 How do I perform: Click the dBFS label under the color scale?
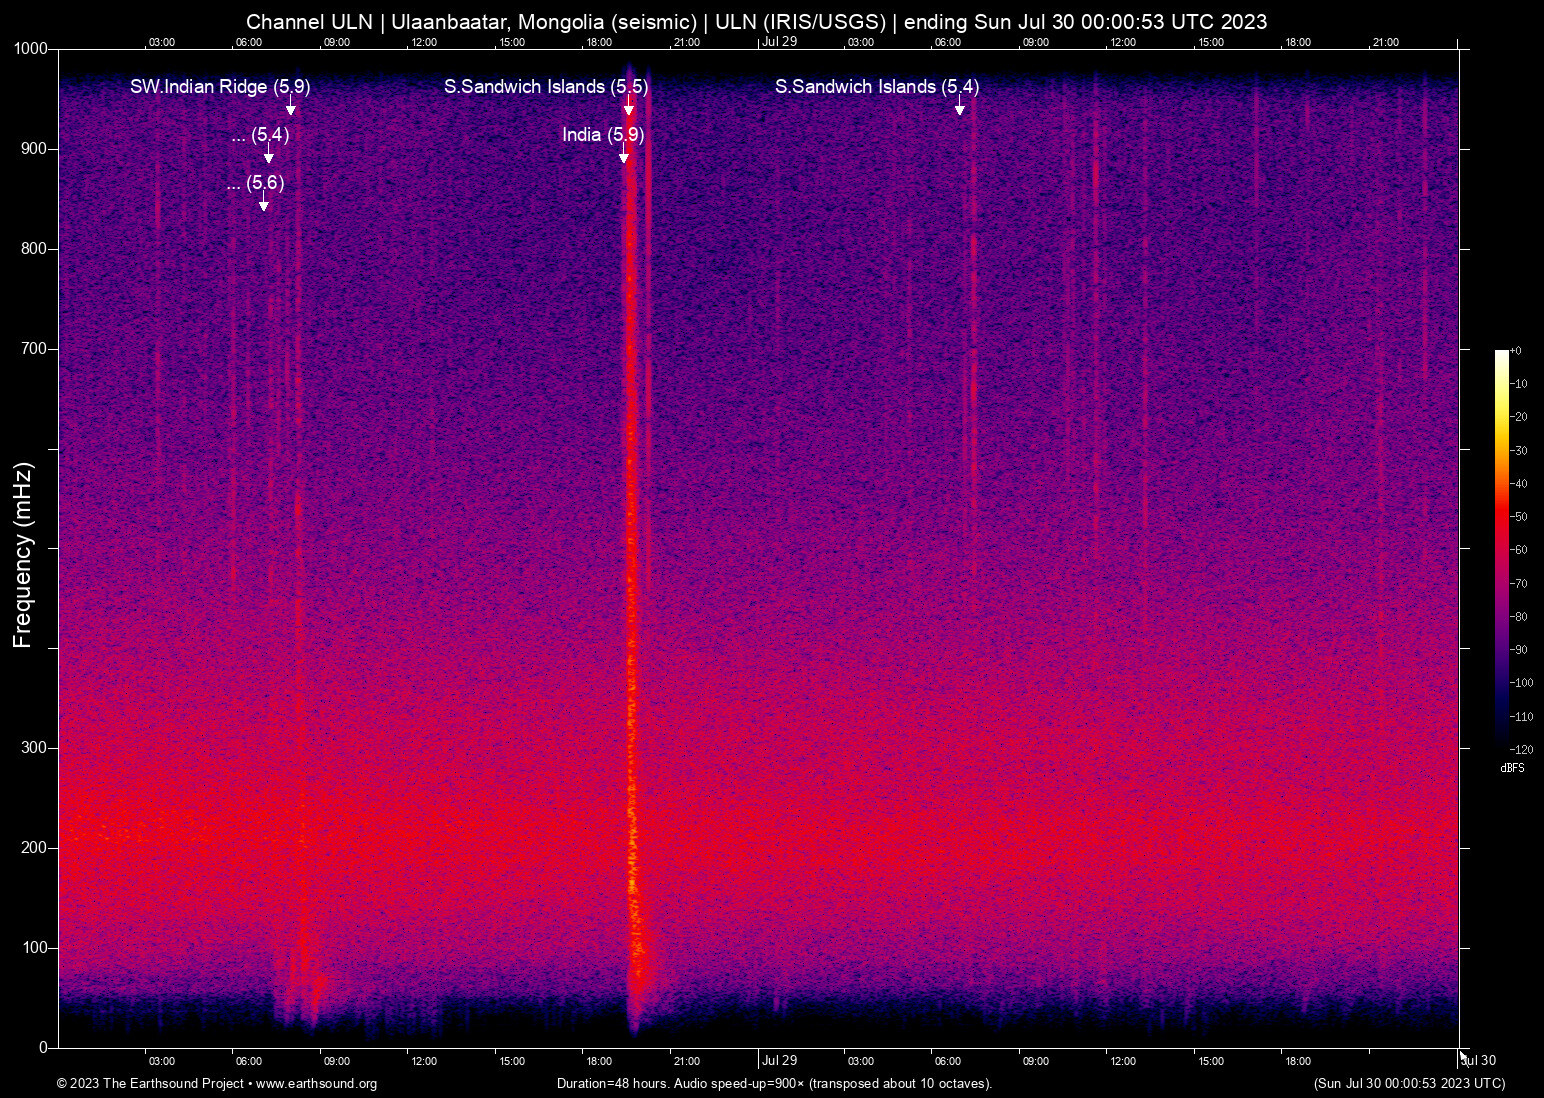pyautogui.click(x=1512, y=768)
